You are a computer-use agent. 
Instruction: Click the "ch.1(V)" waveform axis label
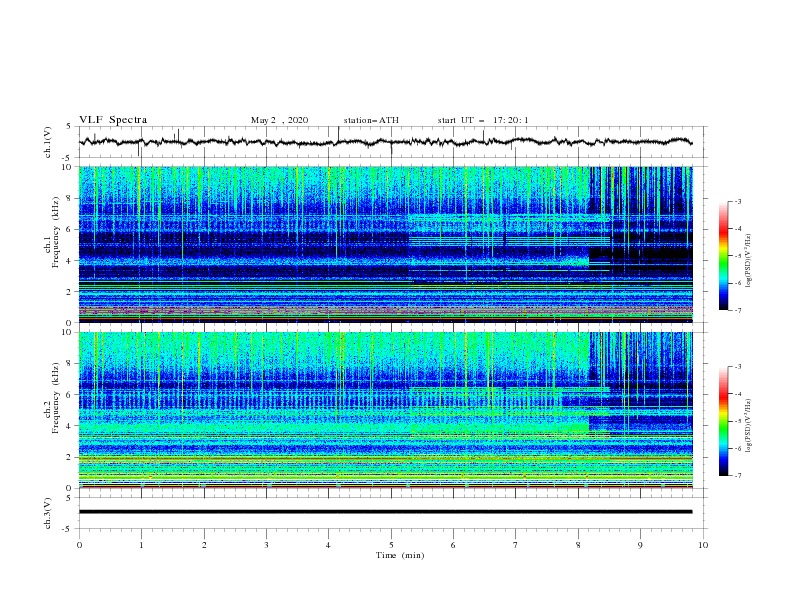tap(48, 142)
